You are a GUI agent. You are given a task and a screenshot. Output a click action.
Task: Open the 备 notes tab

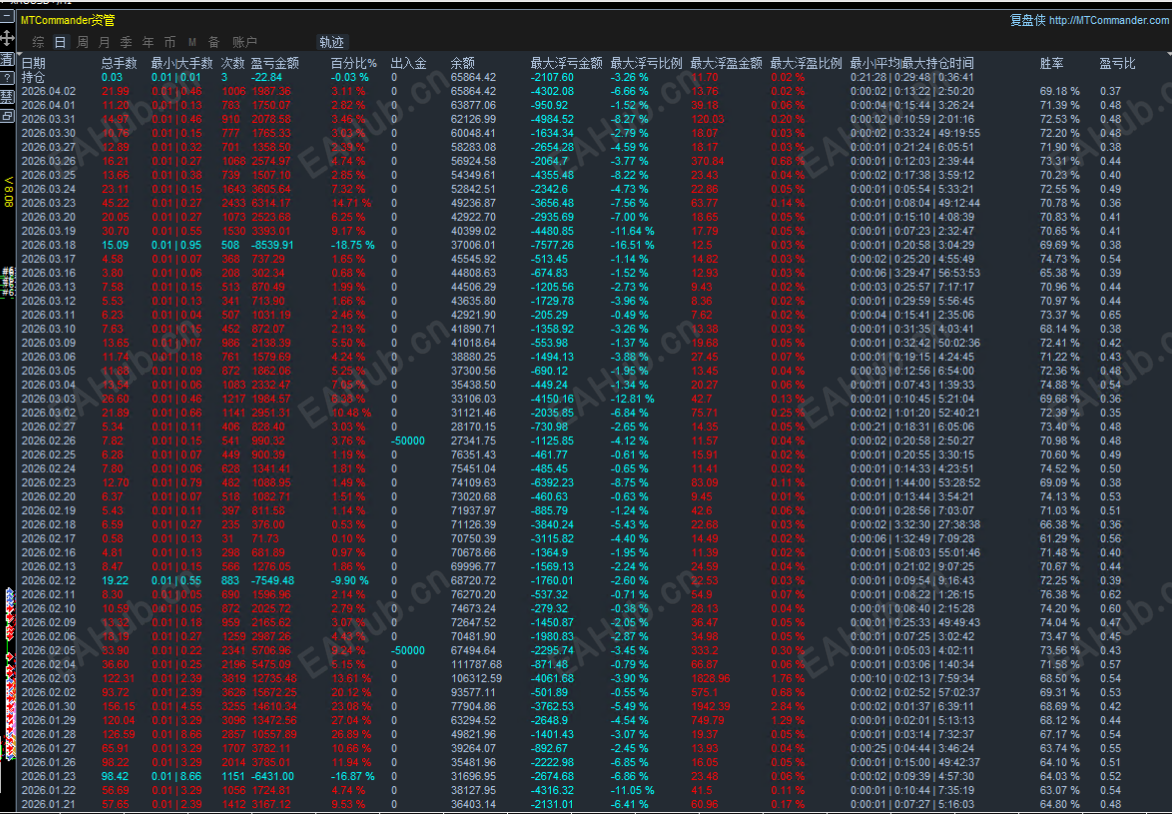(x=214, y=43)
